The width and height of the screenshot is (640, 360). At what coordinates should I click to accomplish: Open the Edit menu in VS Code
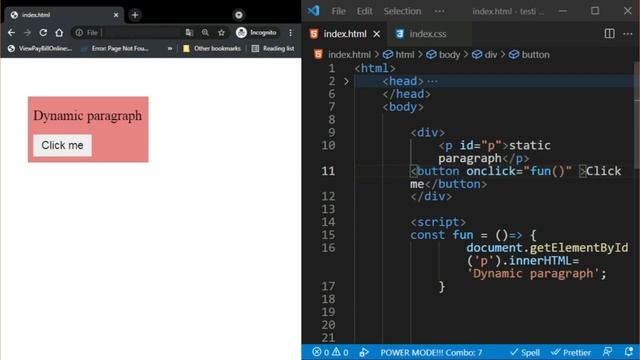tap(364, 11)
